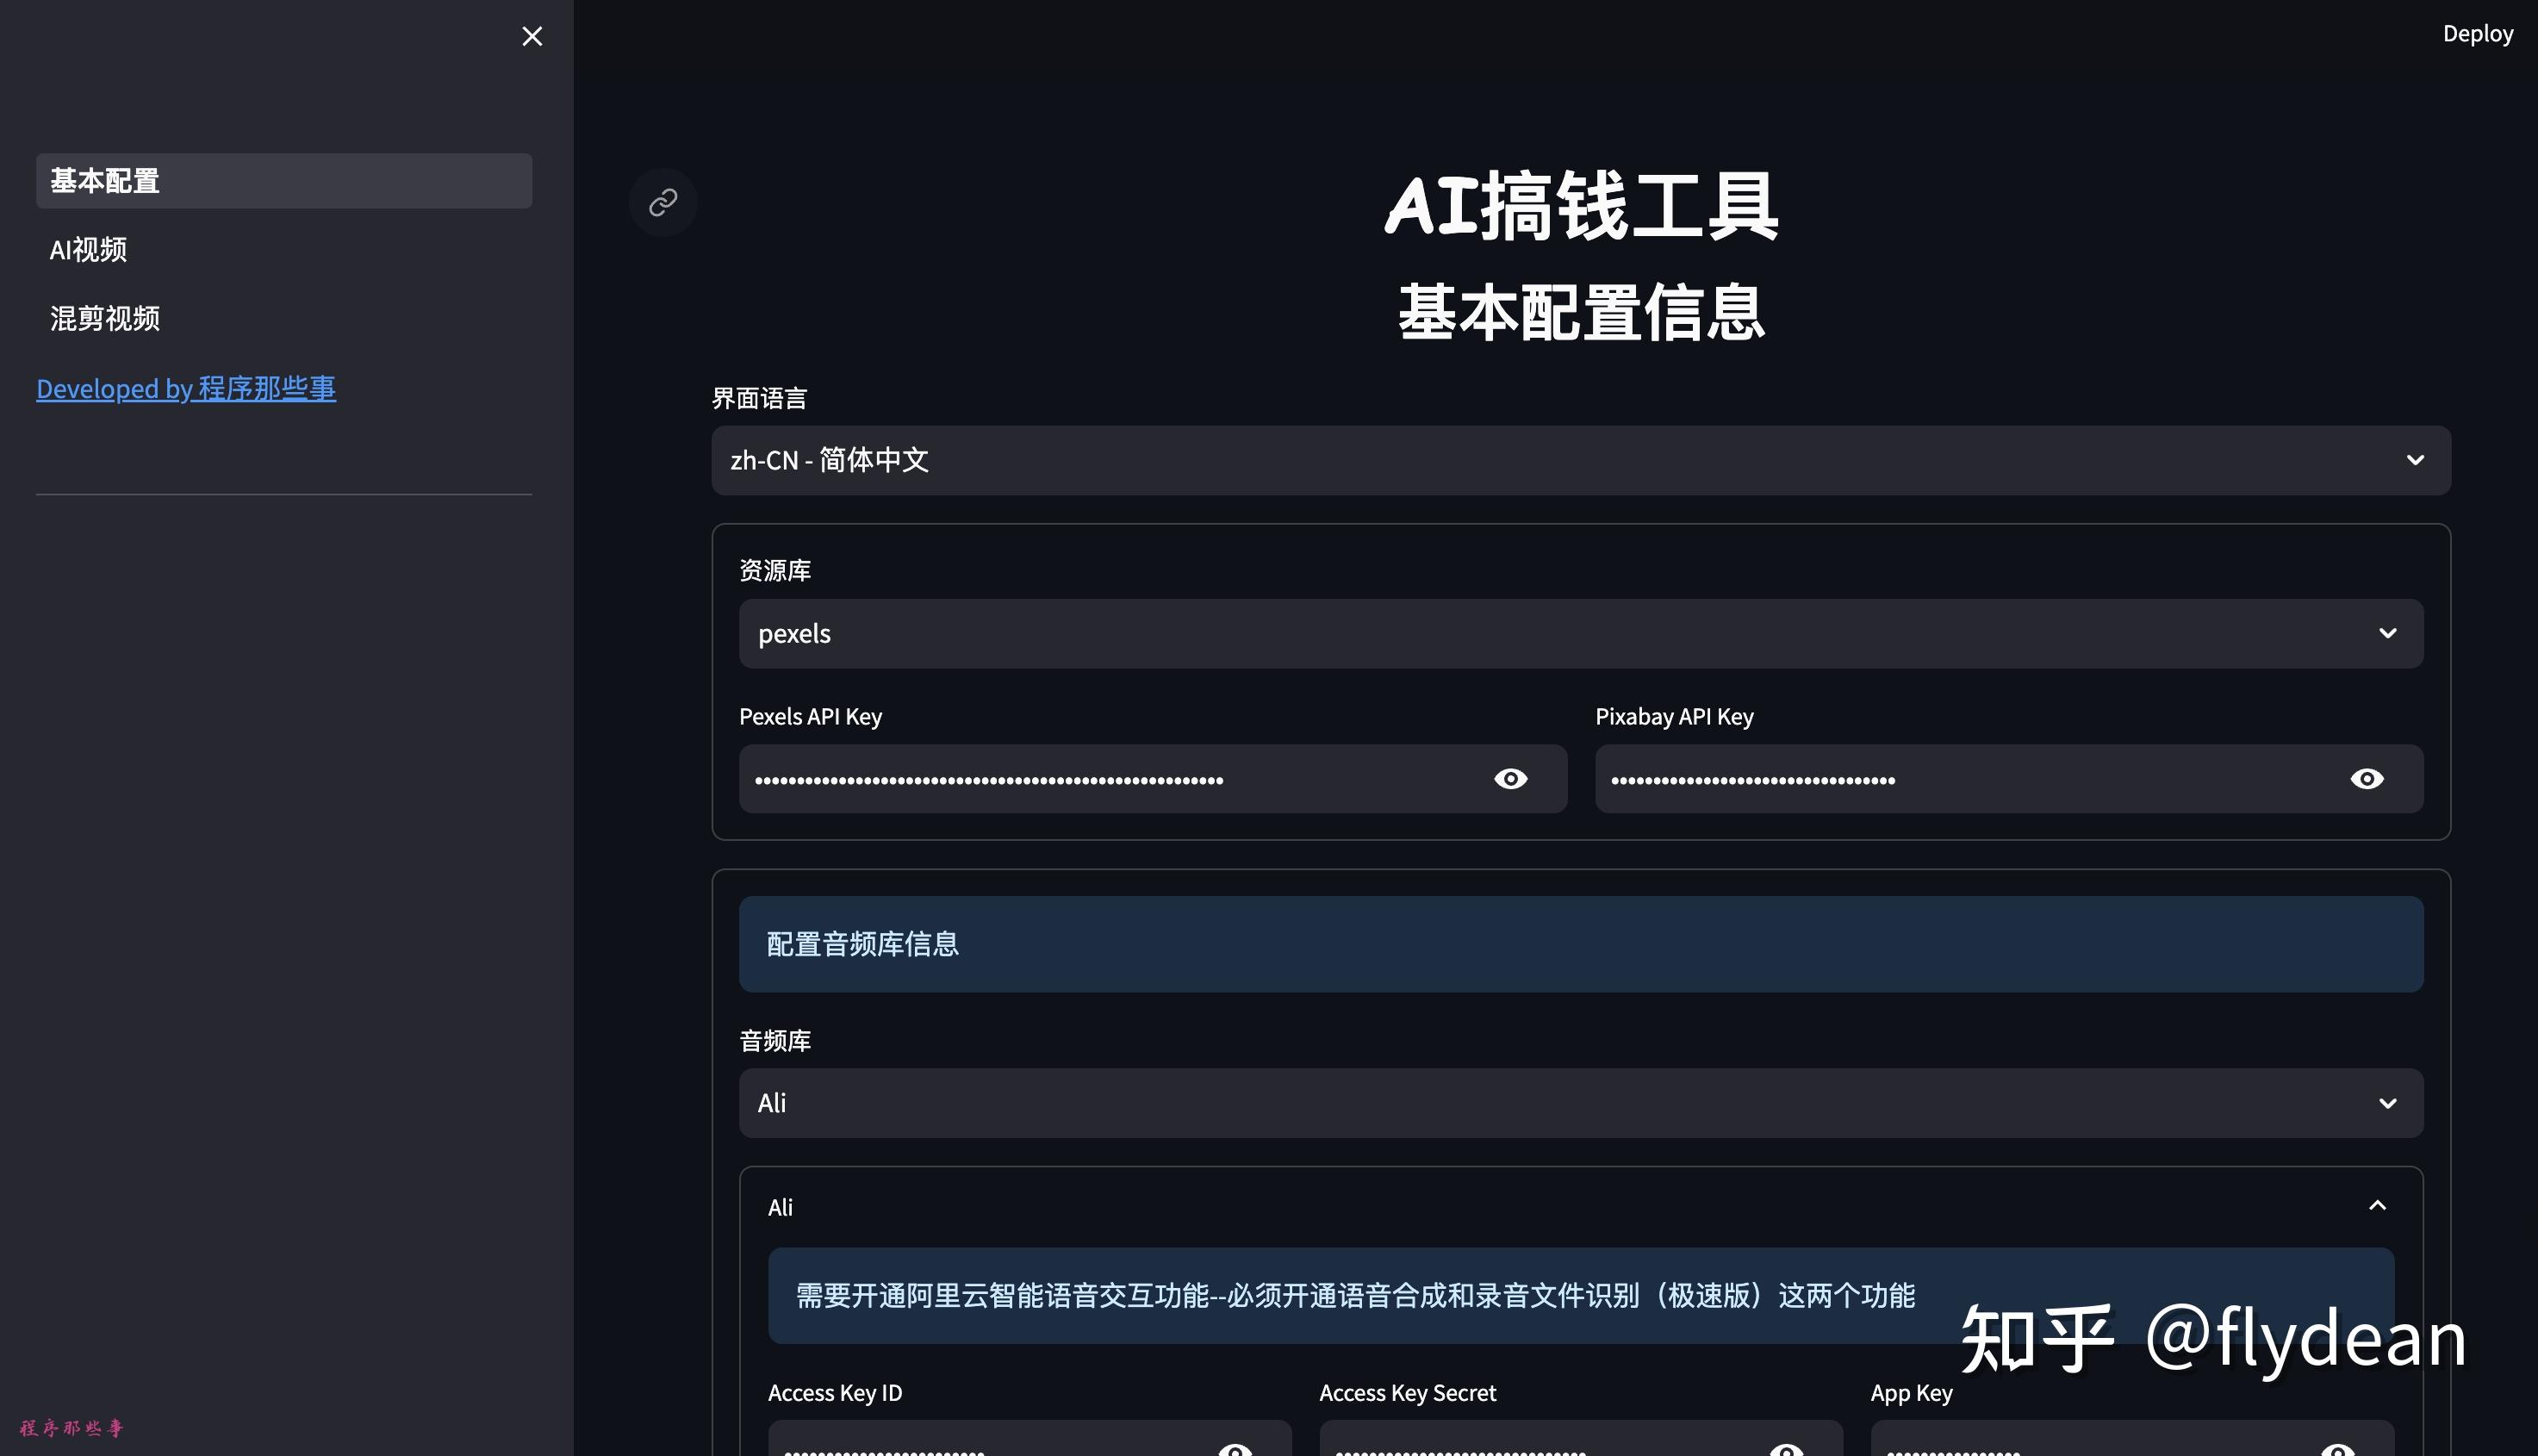Reveal the Pixabay API Key with the eye icon
Image resolution: width=2538 pixels, height=1456 pixels.
[2367, 778]
